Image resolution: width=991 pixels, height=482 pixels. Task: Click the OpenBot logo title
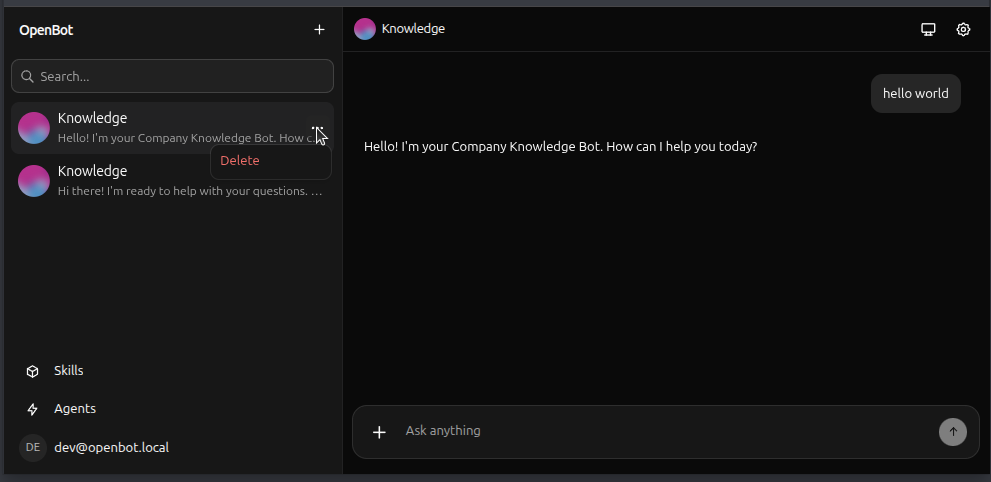click(46, 30)
